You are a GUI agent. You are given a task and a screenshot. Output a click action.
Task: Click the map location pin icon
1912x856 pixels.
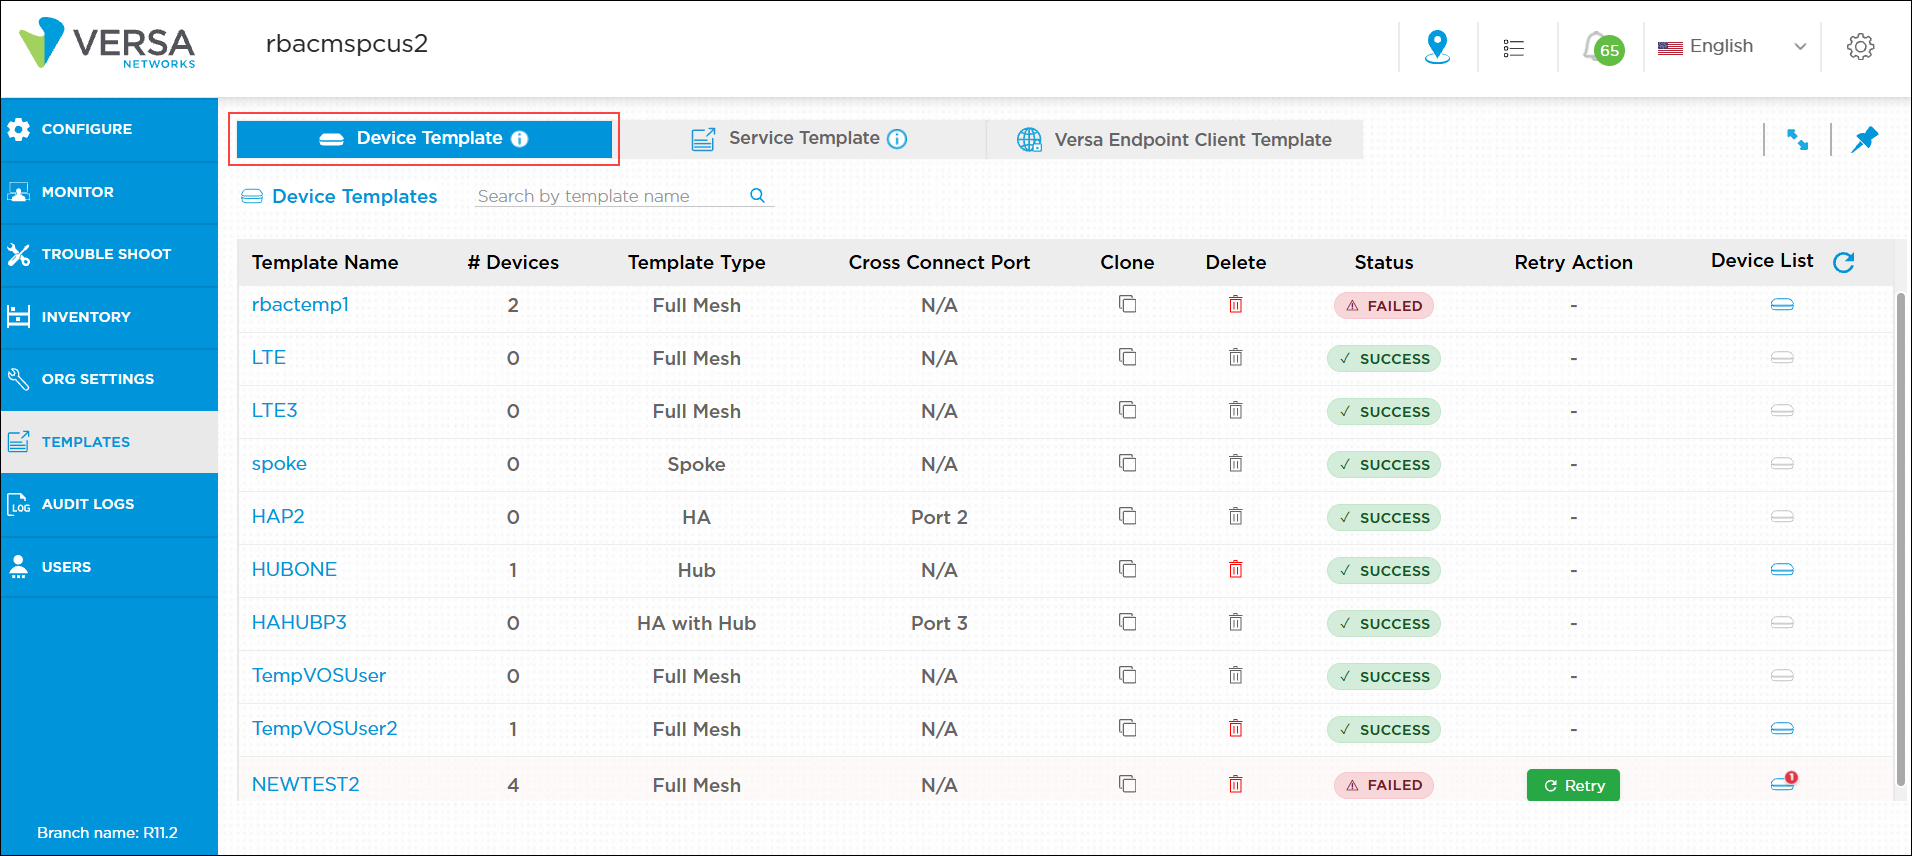[1437, 47]
